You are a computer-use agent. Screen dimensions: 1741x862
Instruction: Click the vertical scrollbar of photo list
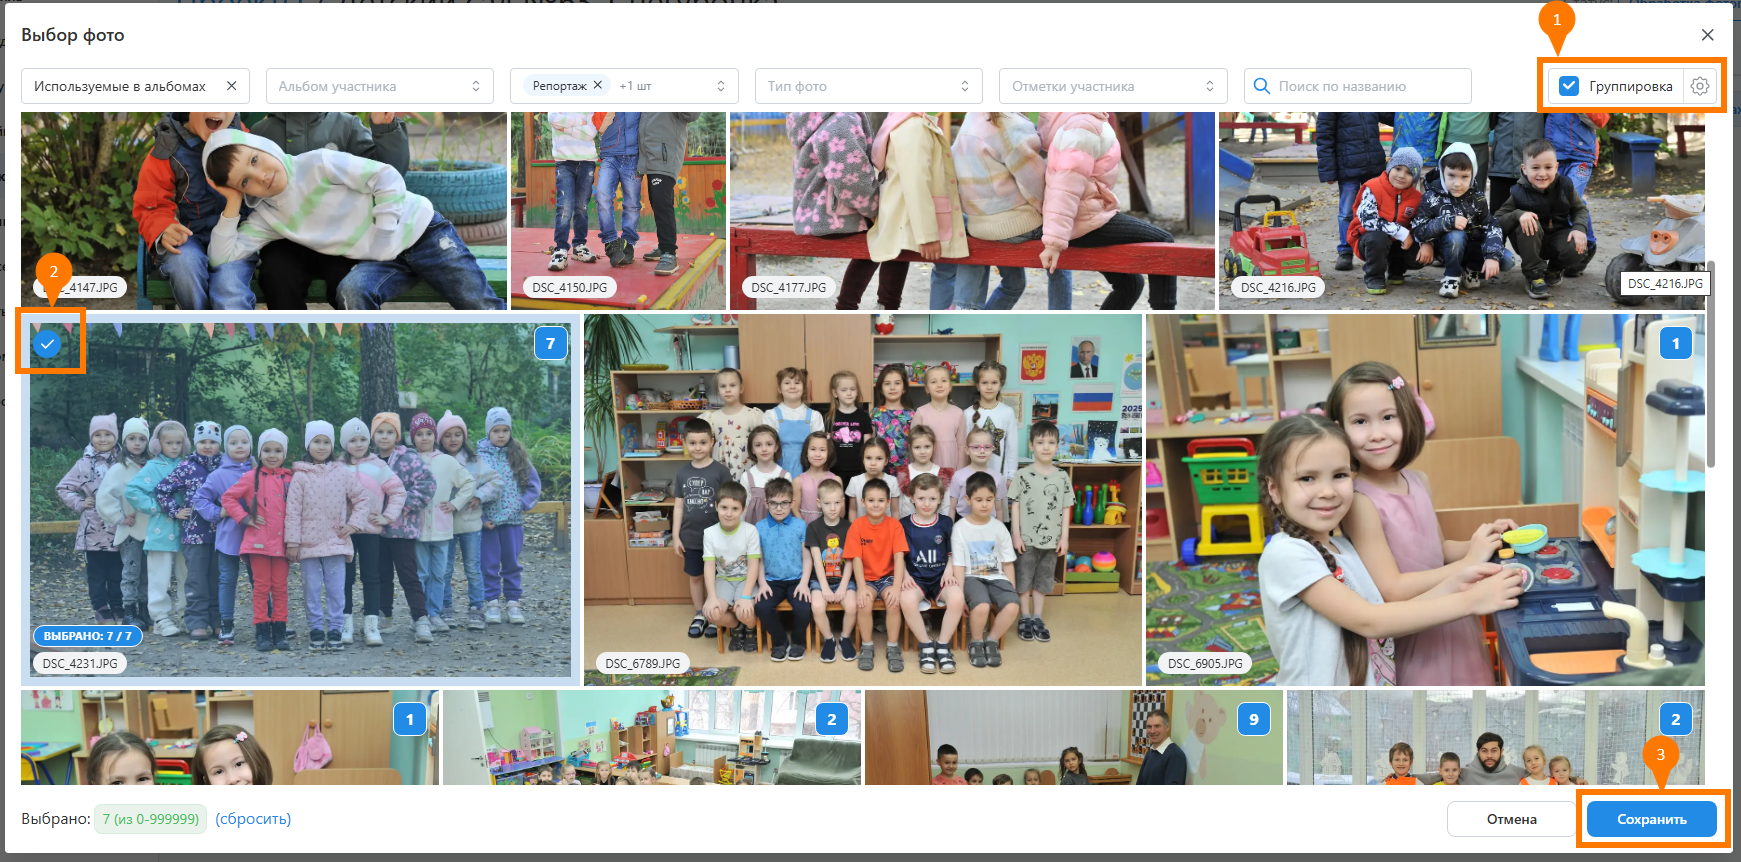pyautogui.click(x=1710, y=365)
